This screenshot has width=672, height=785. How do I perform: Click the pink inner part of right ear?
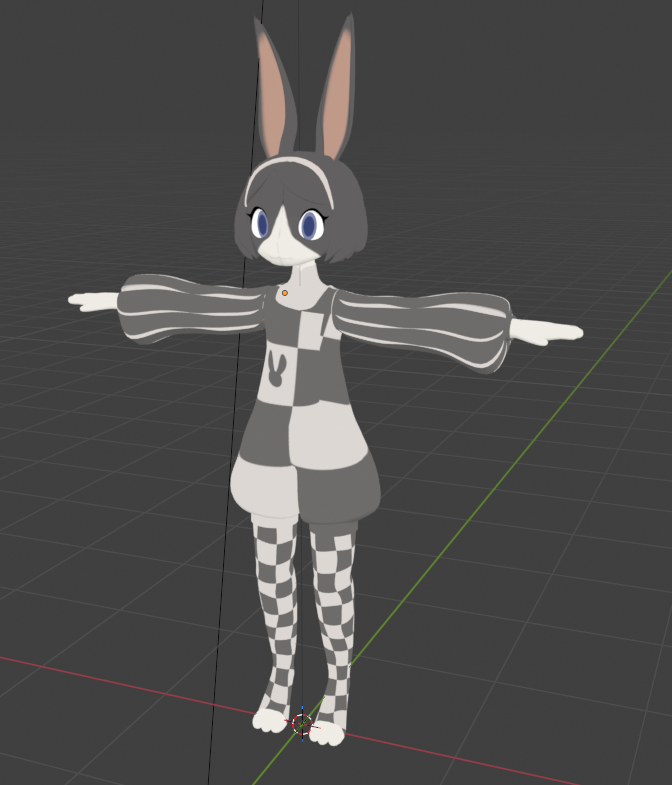(x=338, y=95)
